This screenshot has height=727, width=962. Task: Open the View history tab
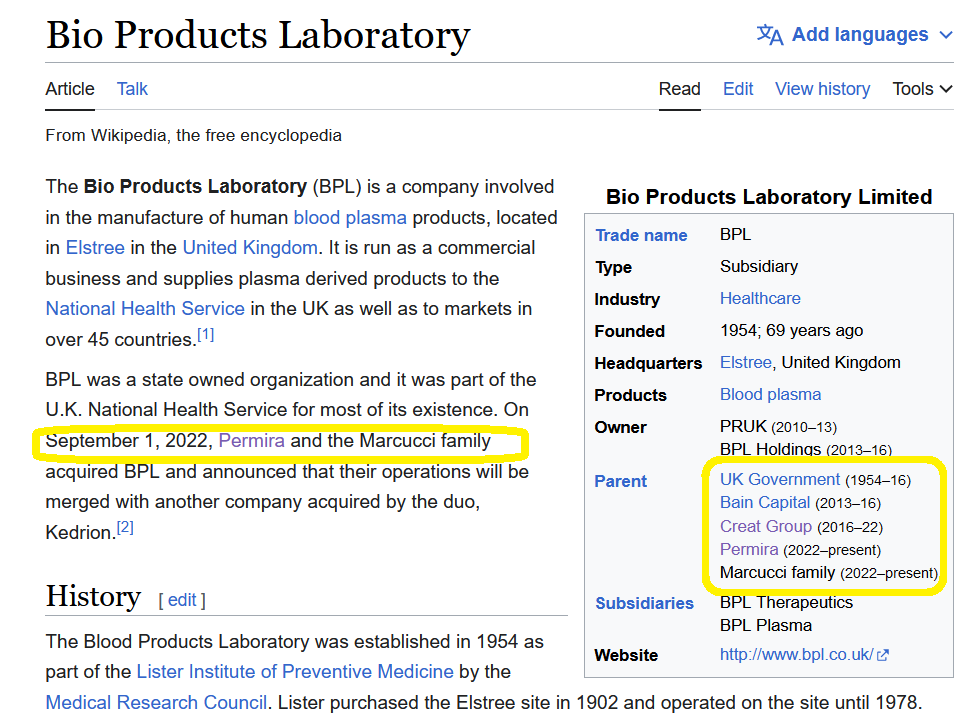(x=823, y=89)
